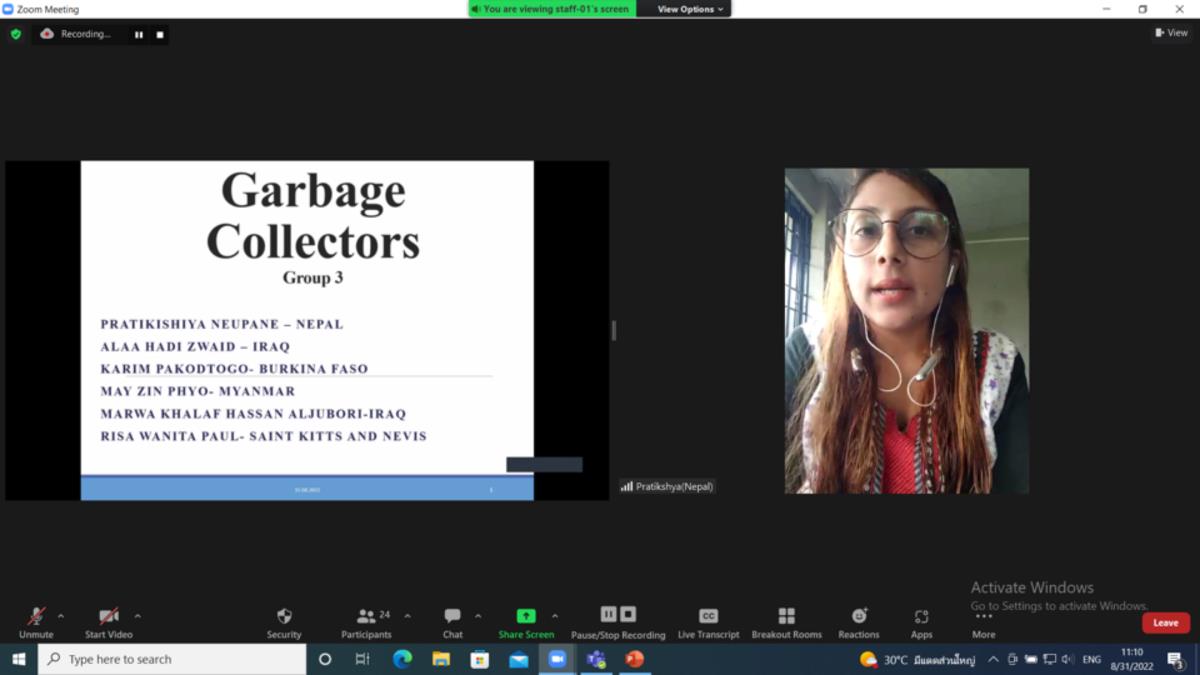Unmute the microphone
The image size is (1200, 675).
tap(36, 622)
